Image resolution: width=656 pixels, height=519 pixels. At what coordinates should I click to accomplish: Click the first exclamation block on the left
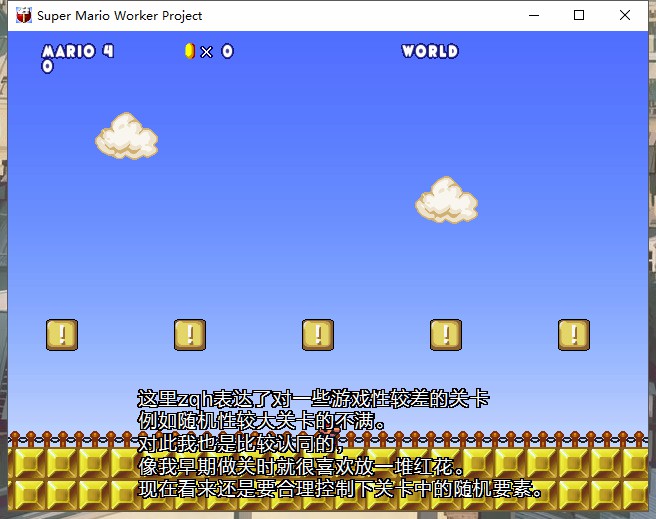click(x=62, y=335)
